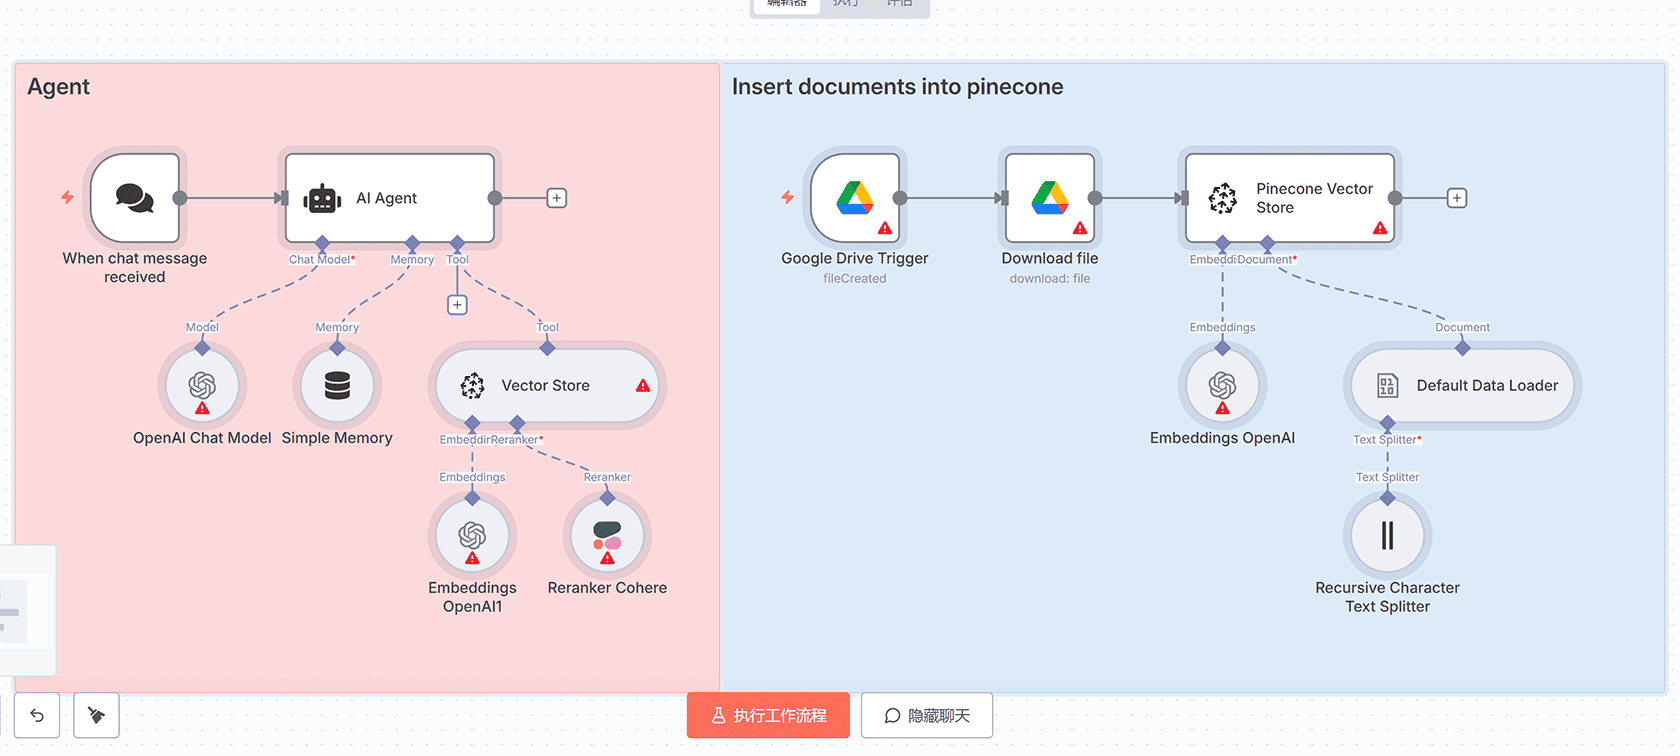Click the broom tidy-up workflow button

click(x=97, y=715)
